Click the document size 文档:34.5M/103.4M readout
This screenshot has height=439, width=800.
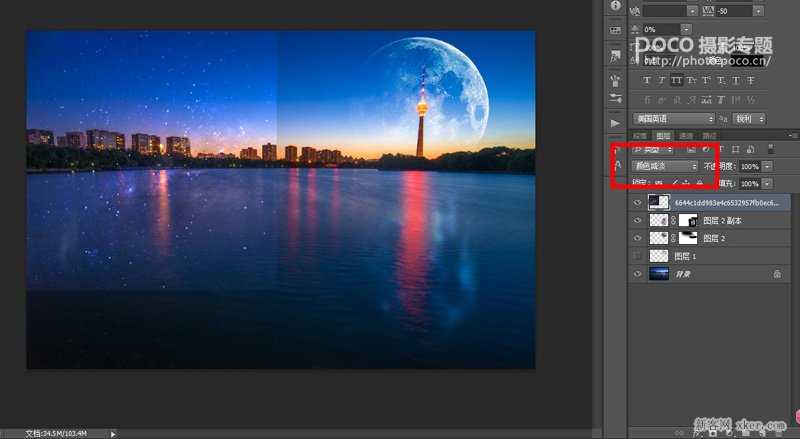pyautogui.click(x=56, y=434)
